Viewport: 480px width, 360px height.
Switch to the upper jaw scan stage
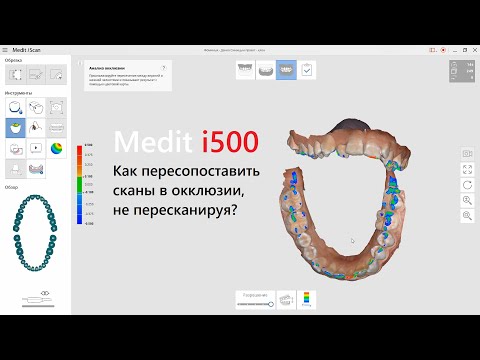pyautogui.click(x=245, y=70)
